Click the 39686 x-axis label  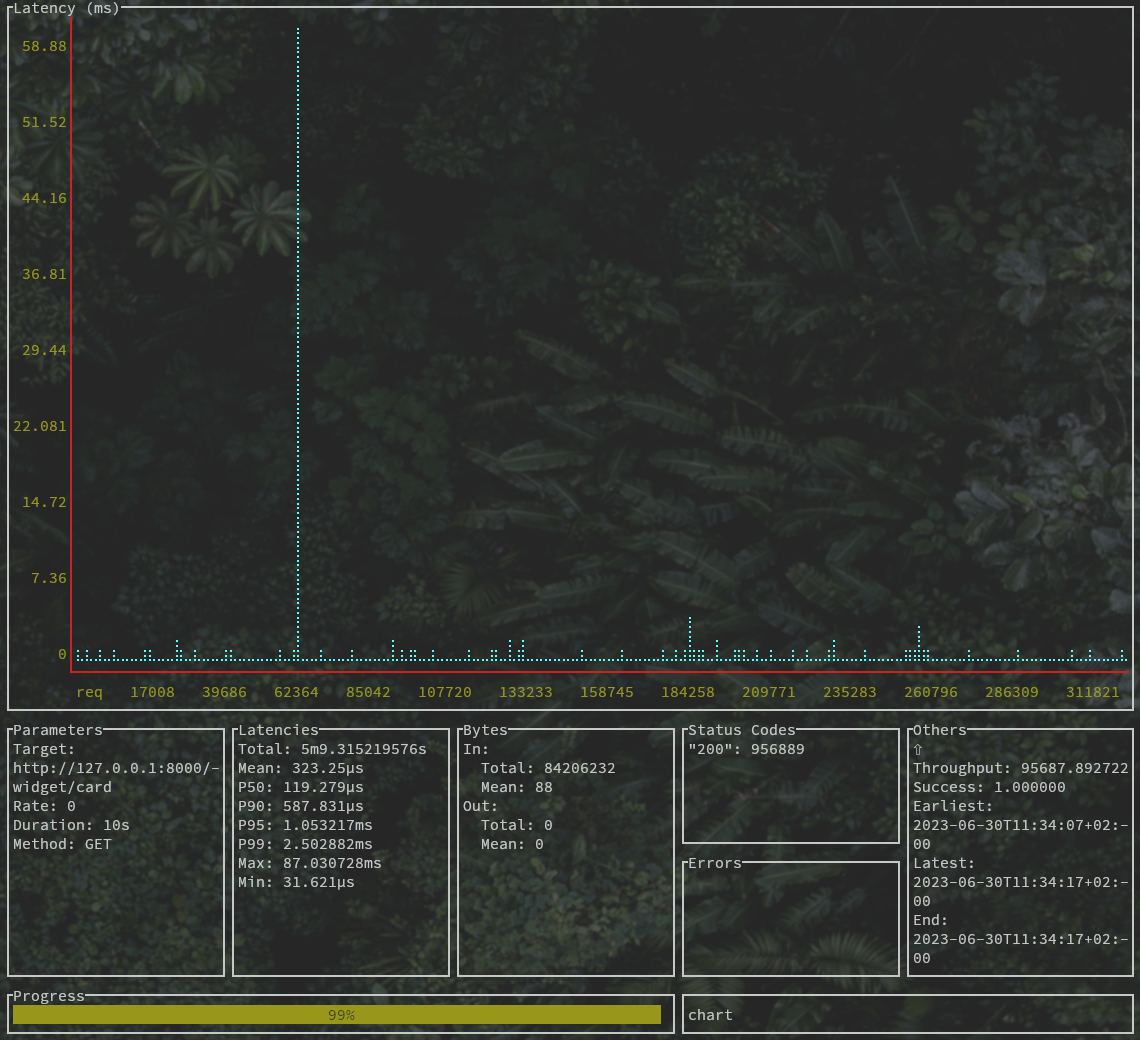[x=224, y=692]
